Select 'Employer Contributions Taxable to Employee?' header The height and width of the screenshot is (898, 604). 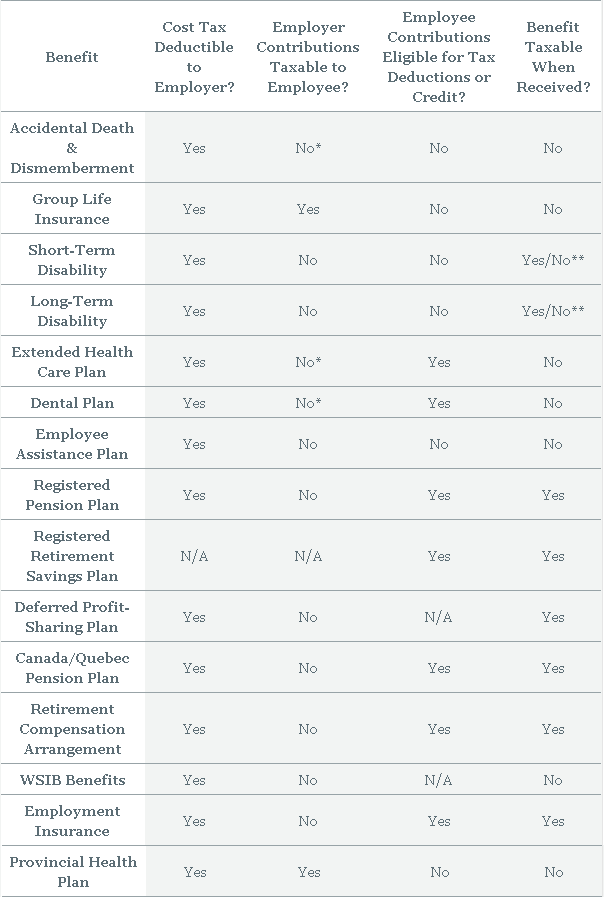[308, 57]
